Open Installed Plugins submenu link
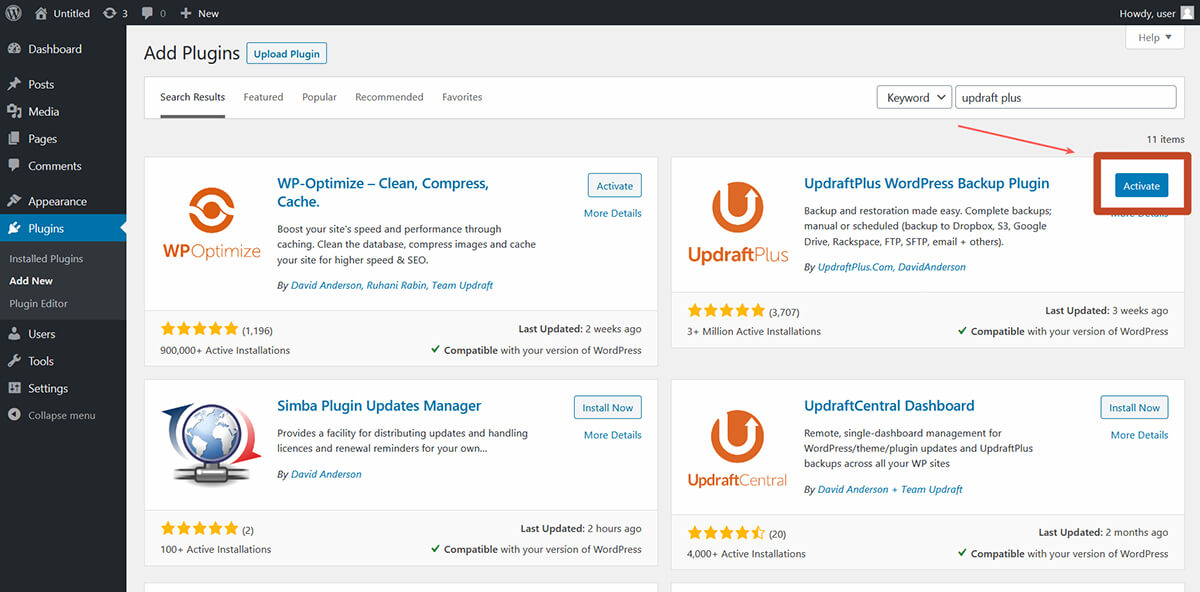 (x=46, y=259)
